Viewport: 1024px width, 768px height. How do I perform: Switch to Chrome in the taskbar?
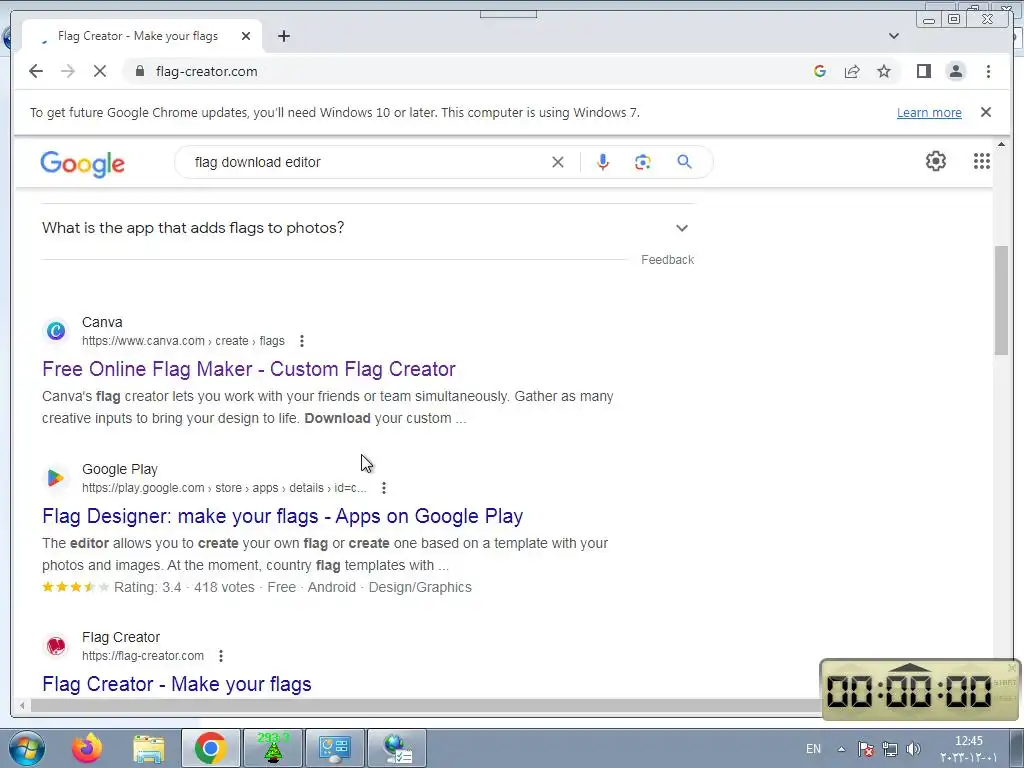coord(210,748)
